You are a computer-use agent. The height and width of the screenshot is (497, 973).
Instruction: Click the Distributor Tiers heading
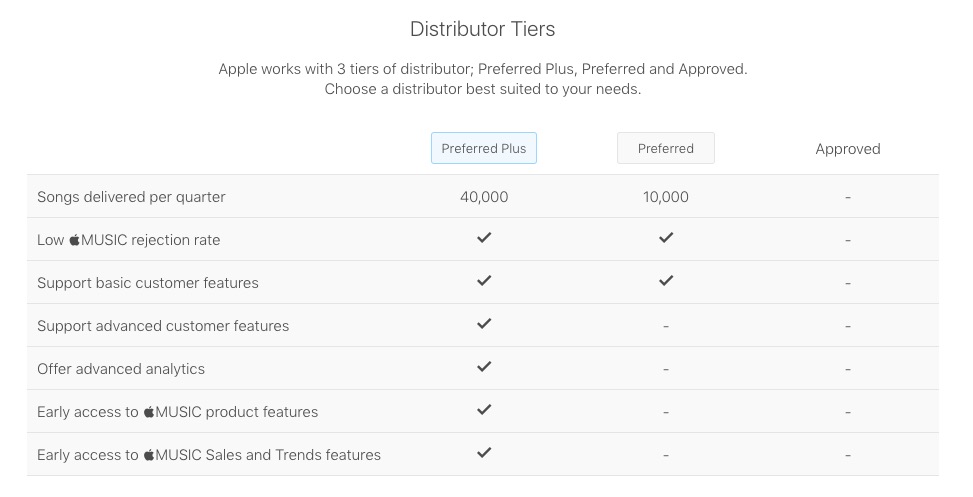483,29
